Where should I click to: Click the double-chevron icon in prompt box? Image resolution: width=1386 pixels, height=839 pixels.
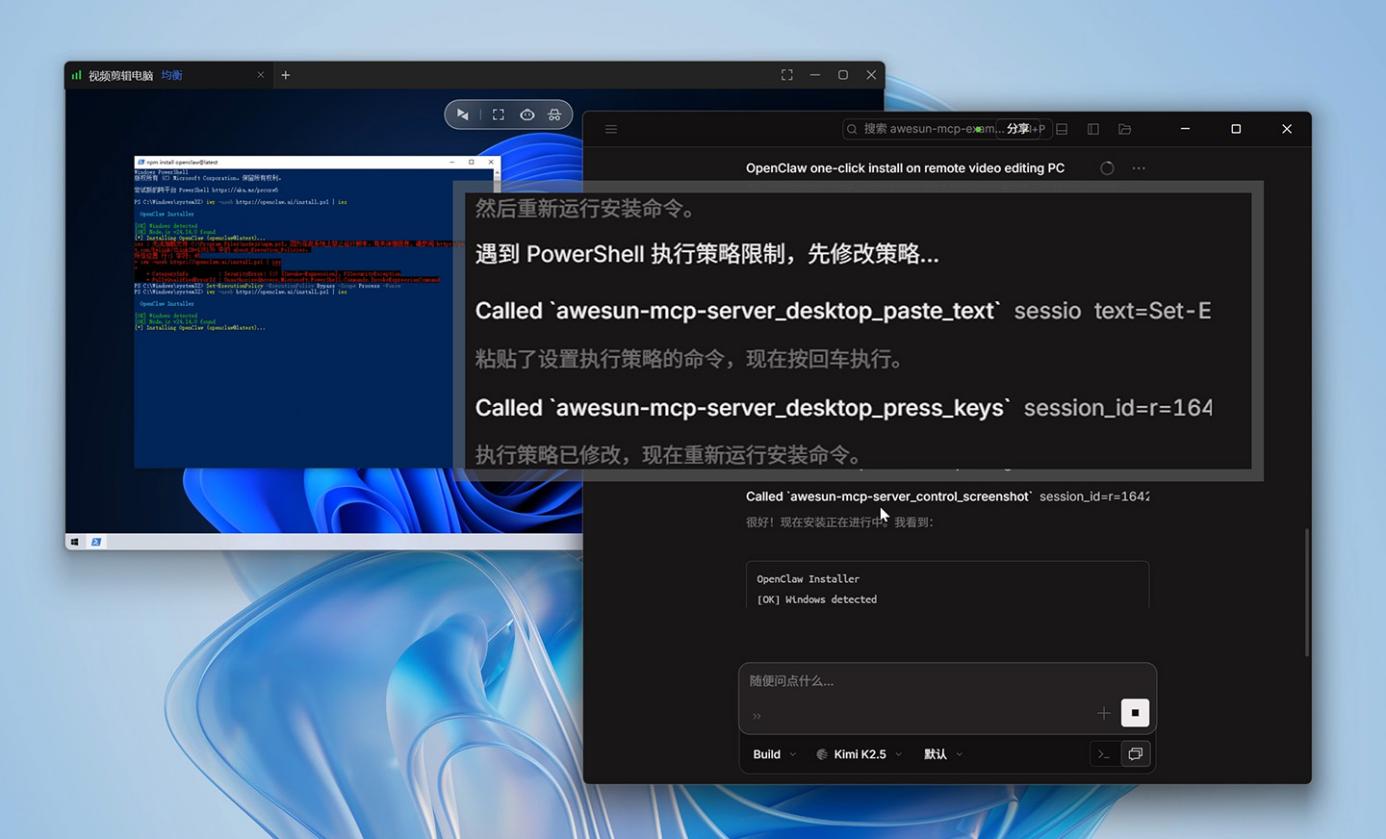[x=757, y=716]
